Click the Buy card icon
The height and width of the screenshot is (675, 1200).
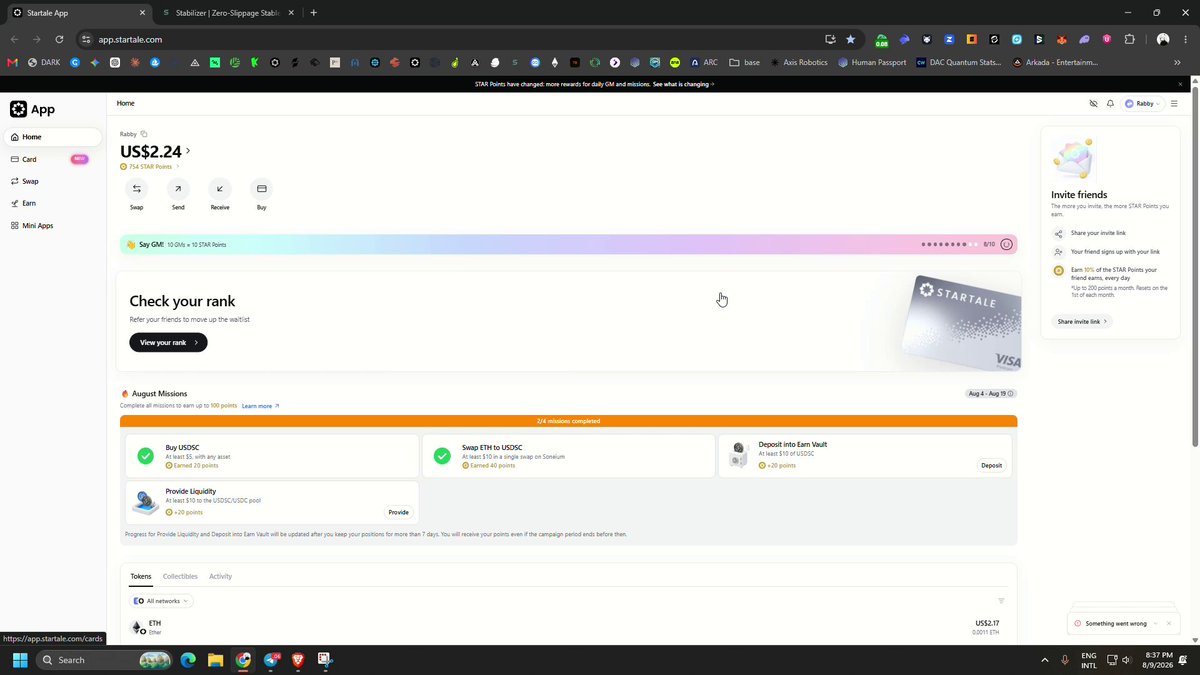pos(262,188)
